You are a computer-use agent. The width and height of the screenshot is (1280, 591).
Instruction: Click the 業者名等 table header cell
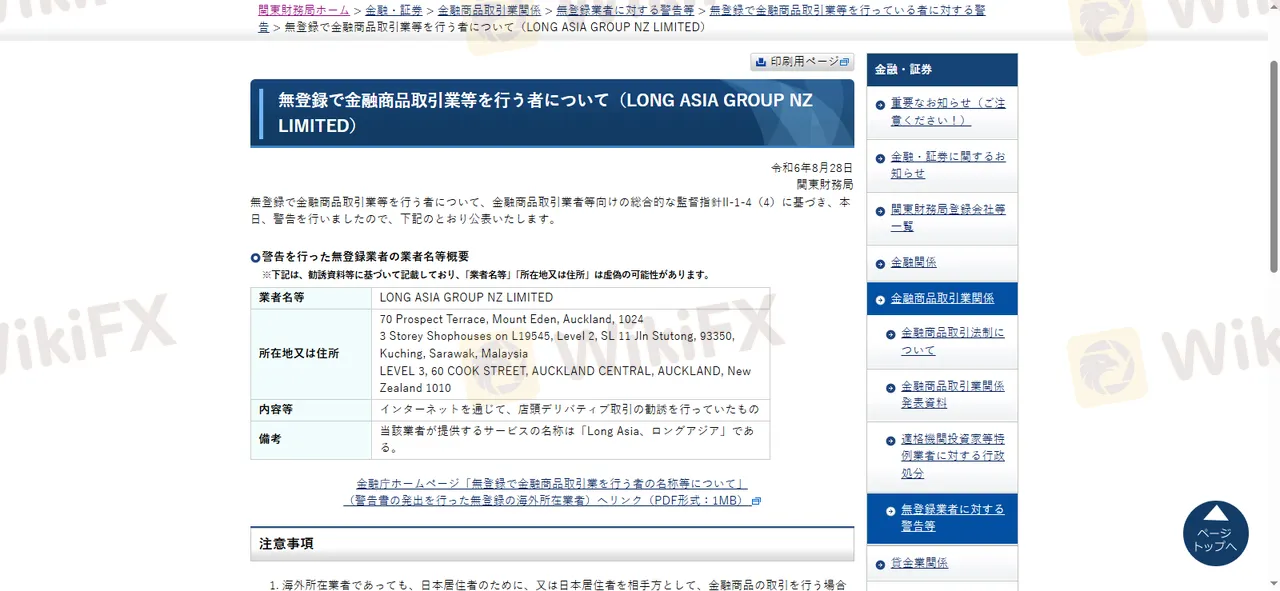311,298
